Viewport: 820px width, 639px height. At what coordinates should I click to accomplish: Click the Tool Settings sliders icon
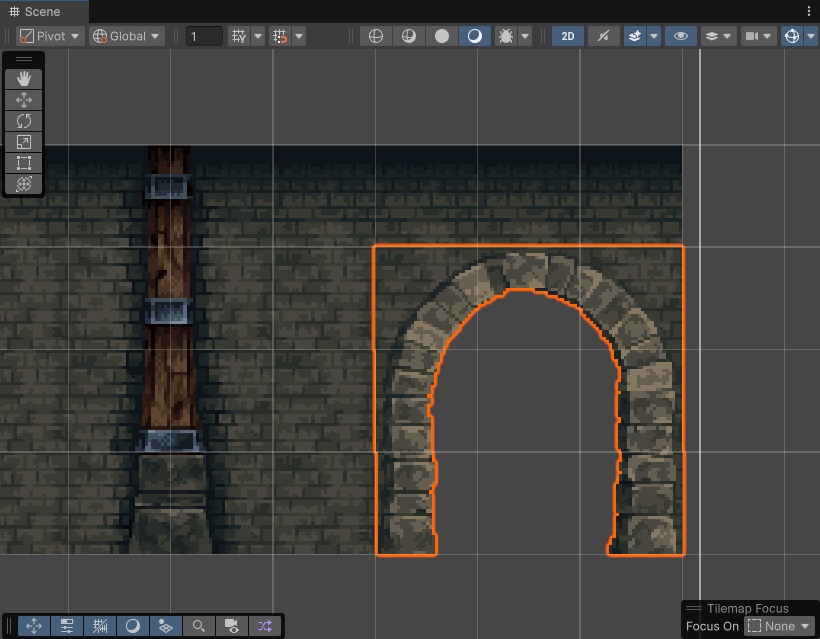[67, 625]
